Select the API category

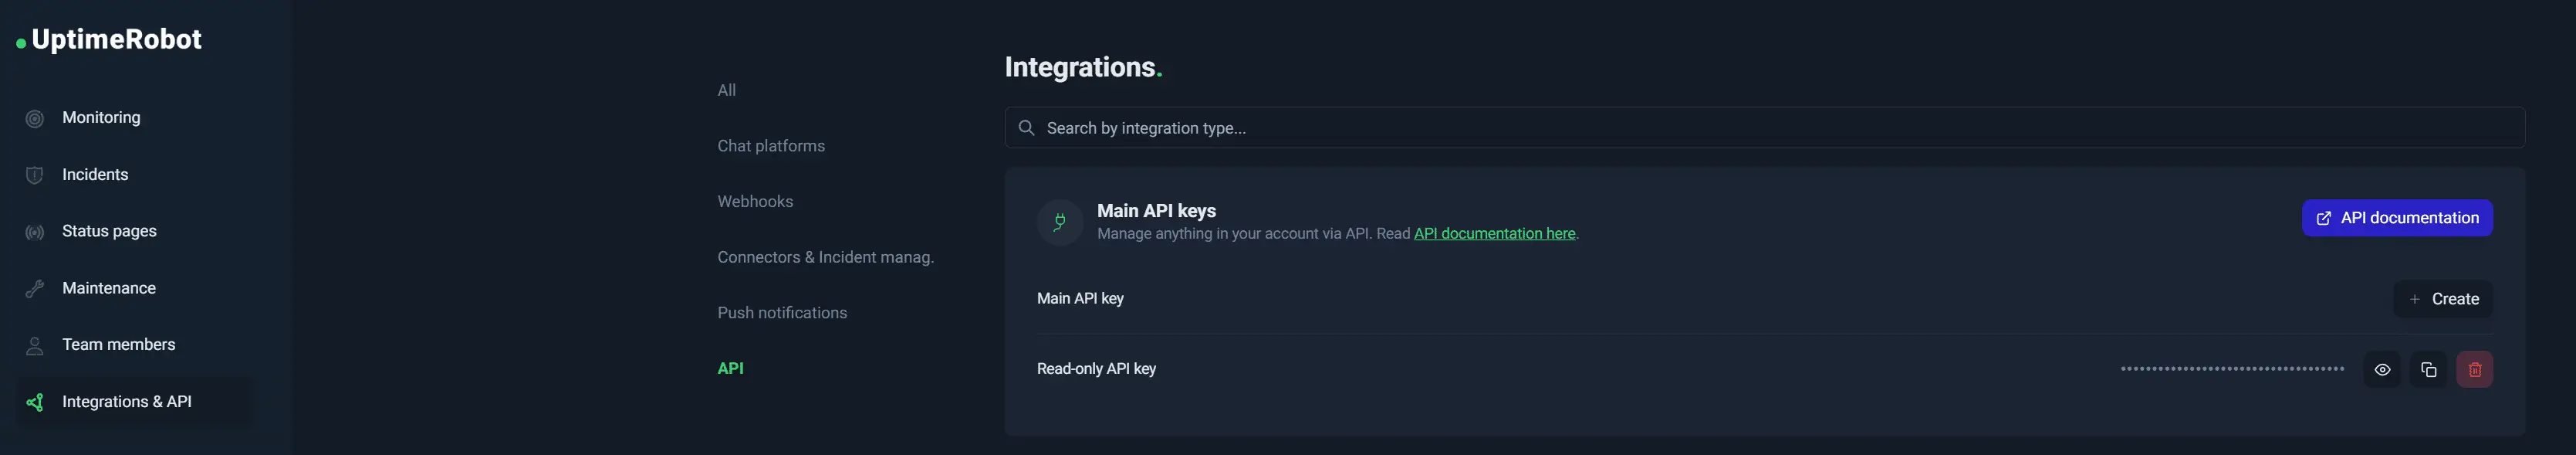coord(730,368)
